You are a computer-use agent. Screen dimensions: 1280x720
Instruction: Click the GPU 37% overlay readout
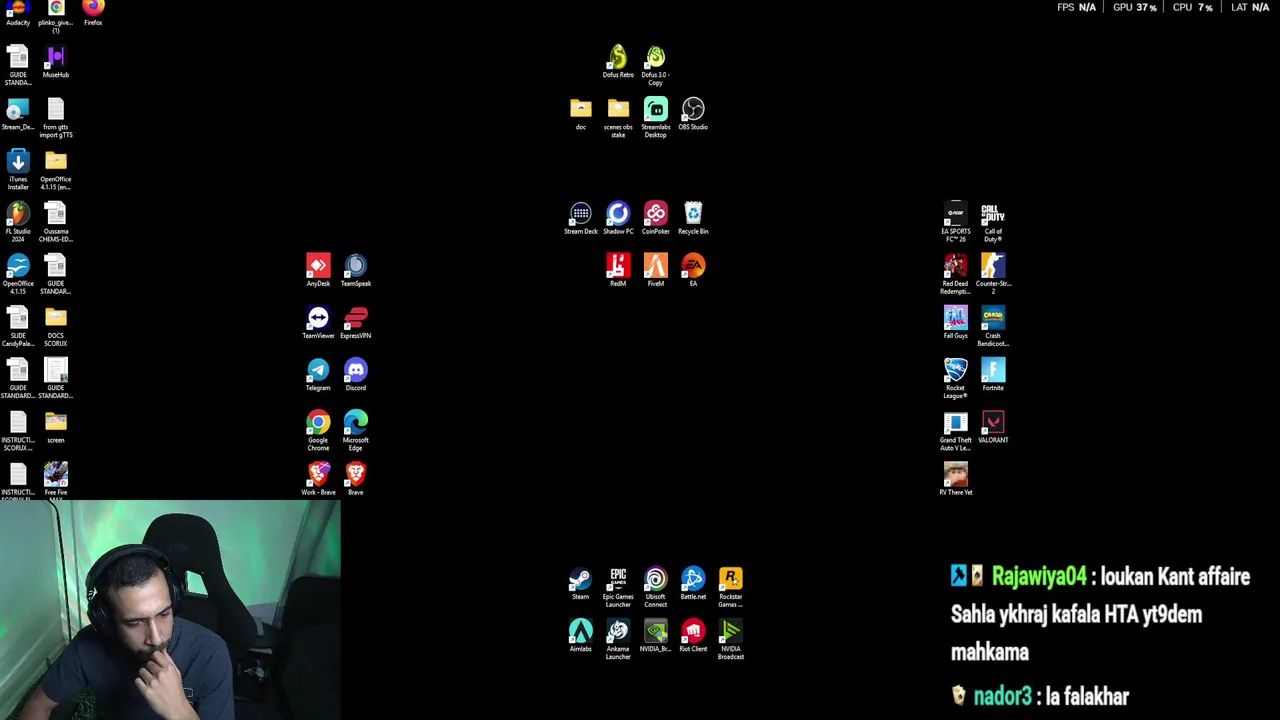pyautogui.click(x=1134, y=7)
